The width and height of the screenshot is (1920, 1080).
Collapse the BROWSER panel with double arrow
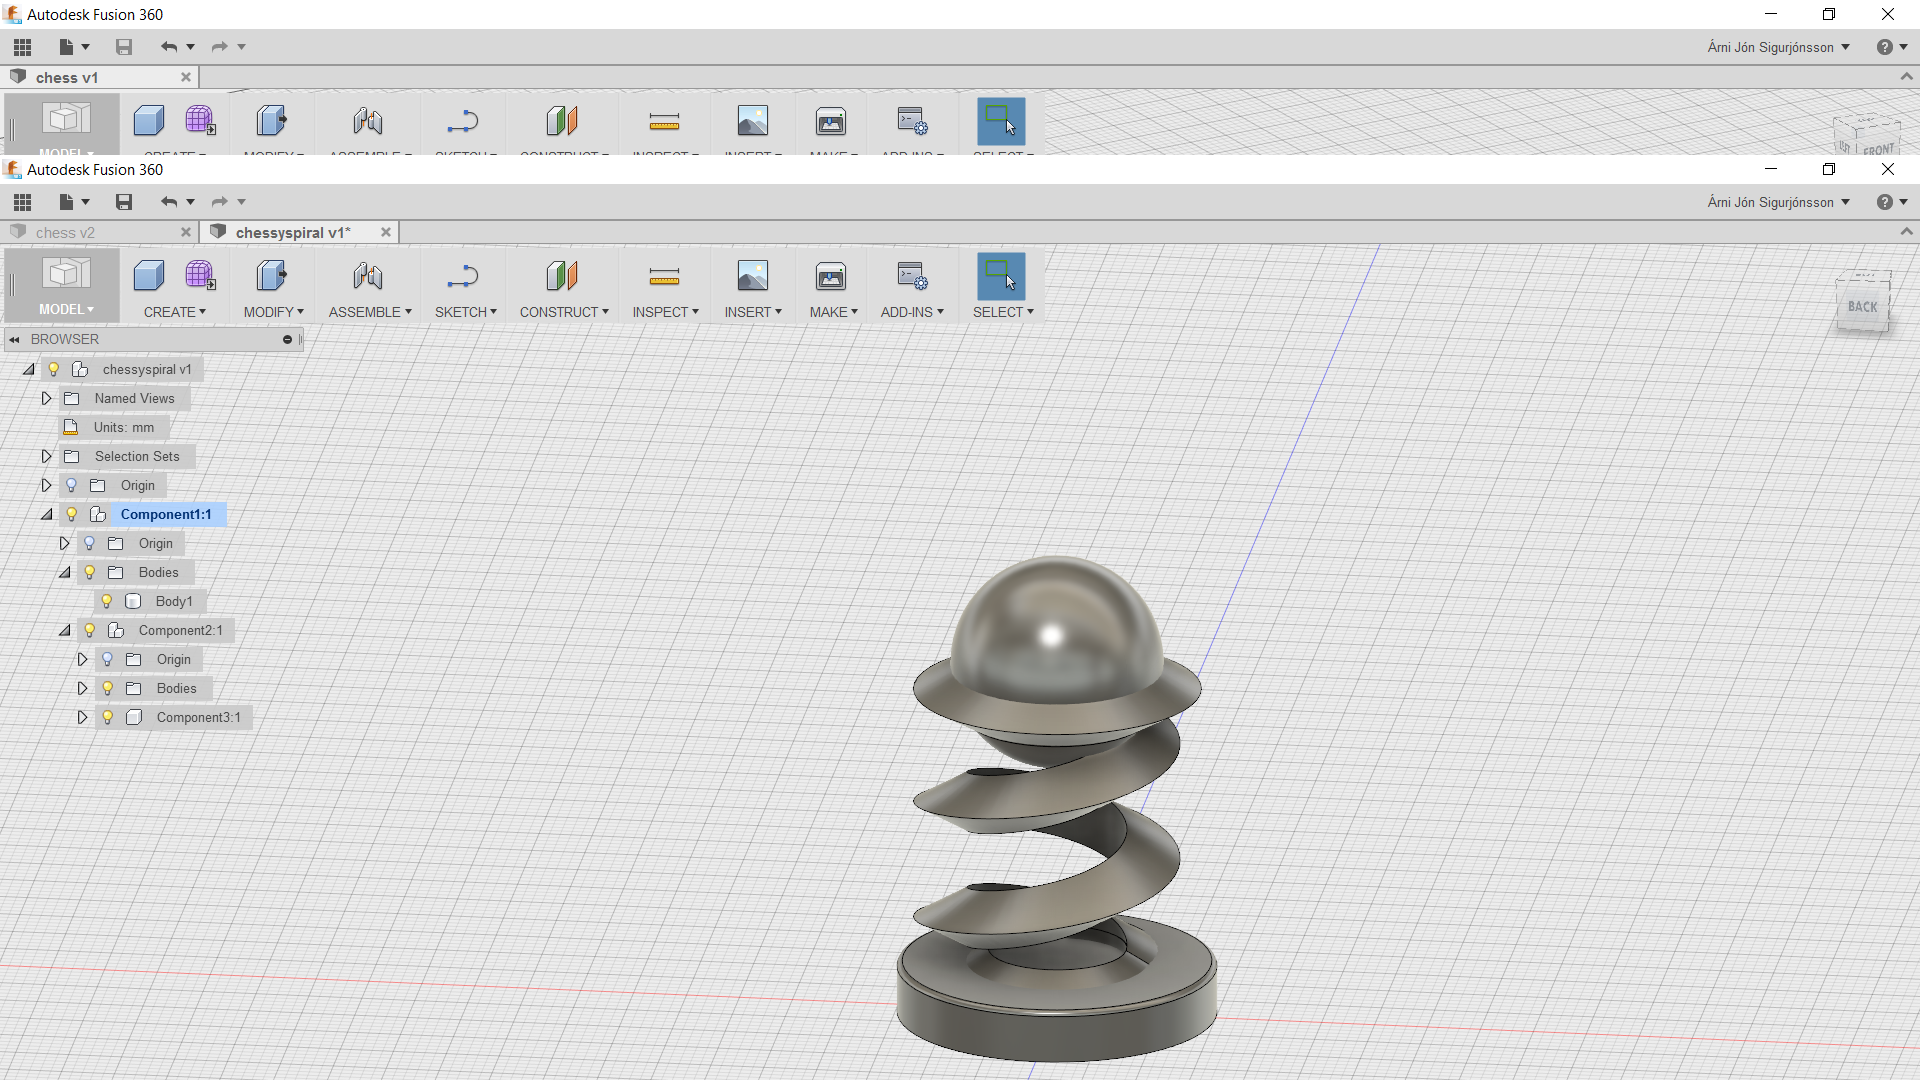click(x=15, y=340)
